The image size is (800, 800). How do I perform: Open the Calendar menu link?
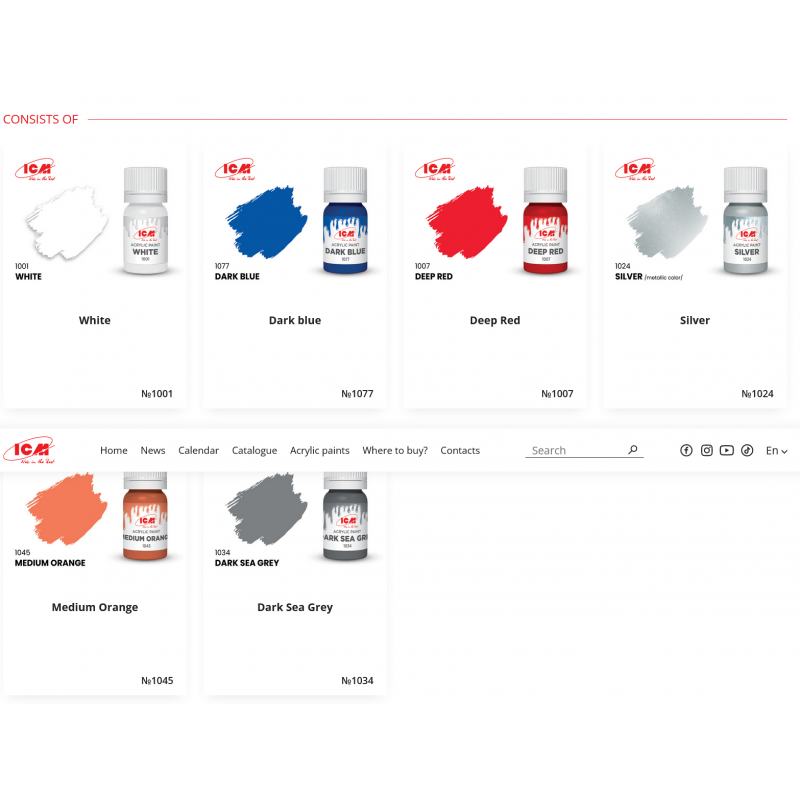pyautogui.click(x=198, y=451)
